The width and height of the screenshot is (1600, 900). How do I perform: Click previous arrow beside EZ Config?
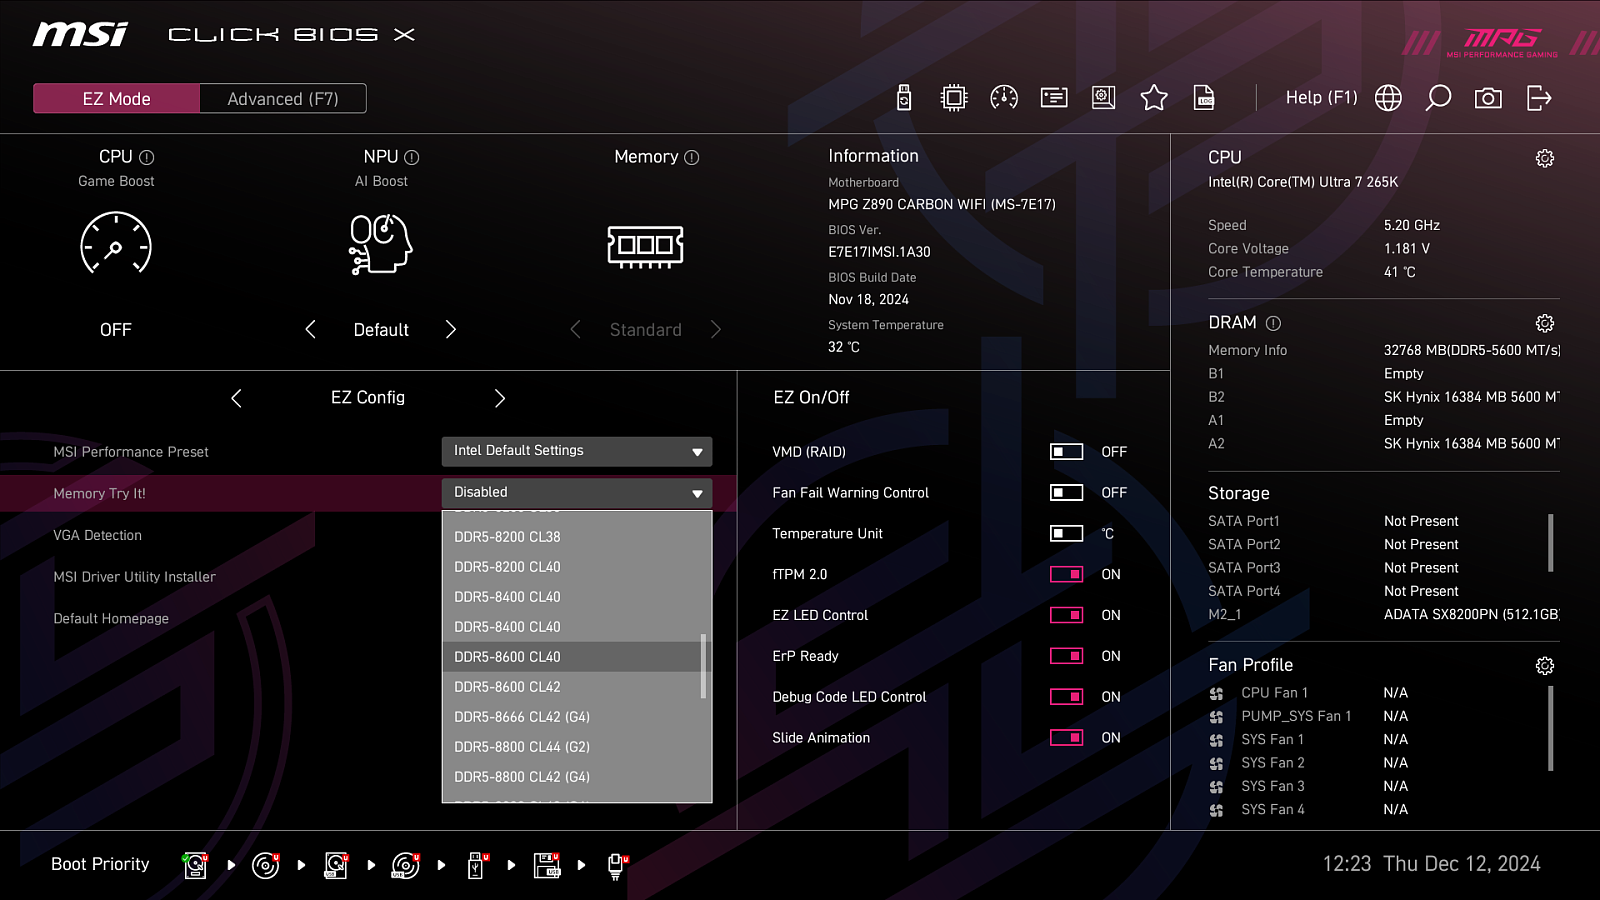[236, 398]
